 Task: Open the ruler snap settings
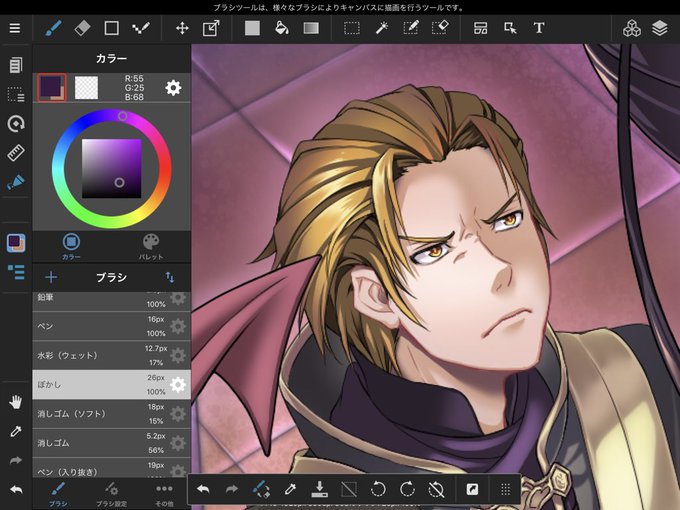16,153
